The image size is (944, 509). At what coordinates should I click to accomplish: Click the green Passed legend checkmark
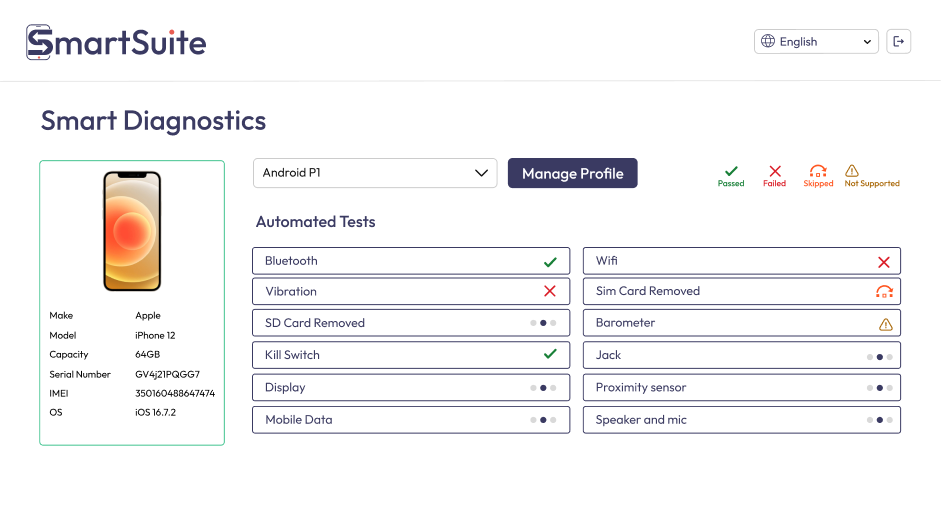point(731,171)
